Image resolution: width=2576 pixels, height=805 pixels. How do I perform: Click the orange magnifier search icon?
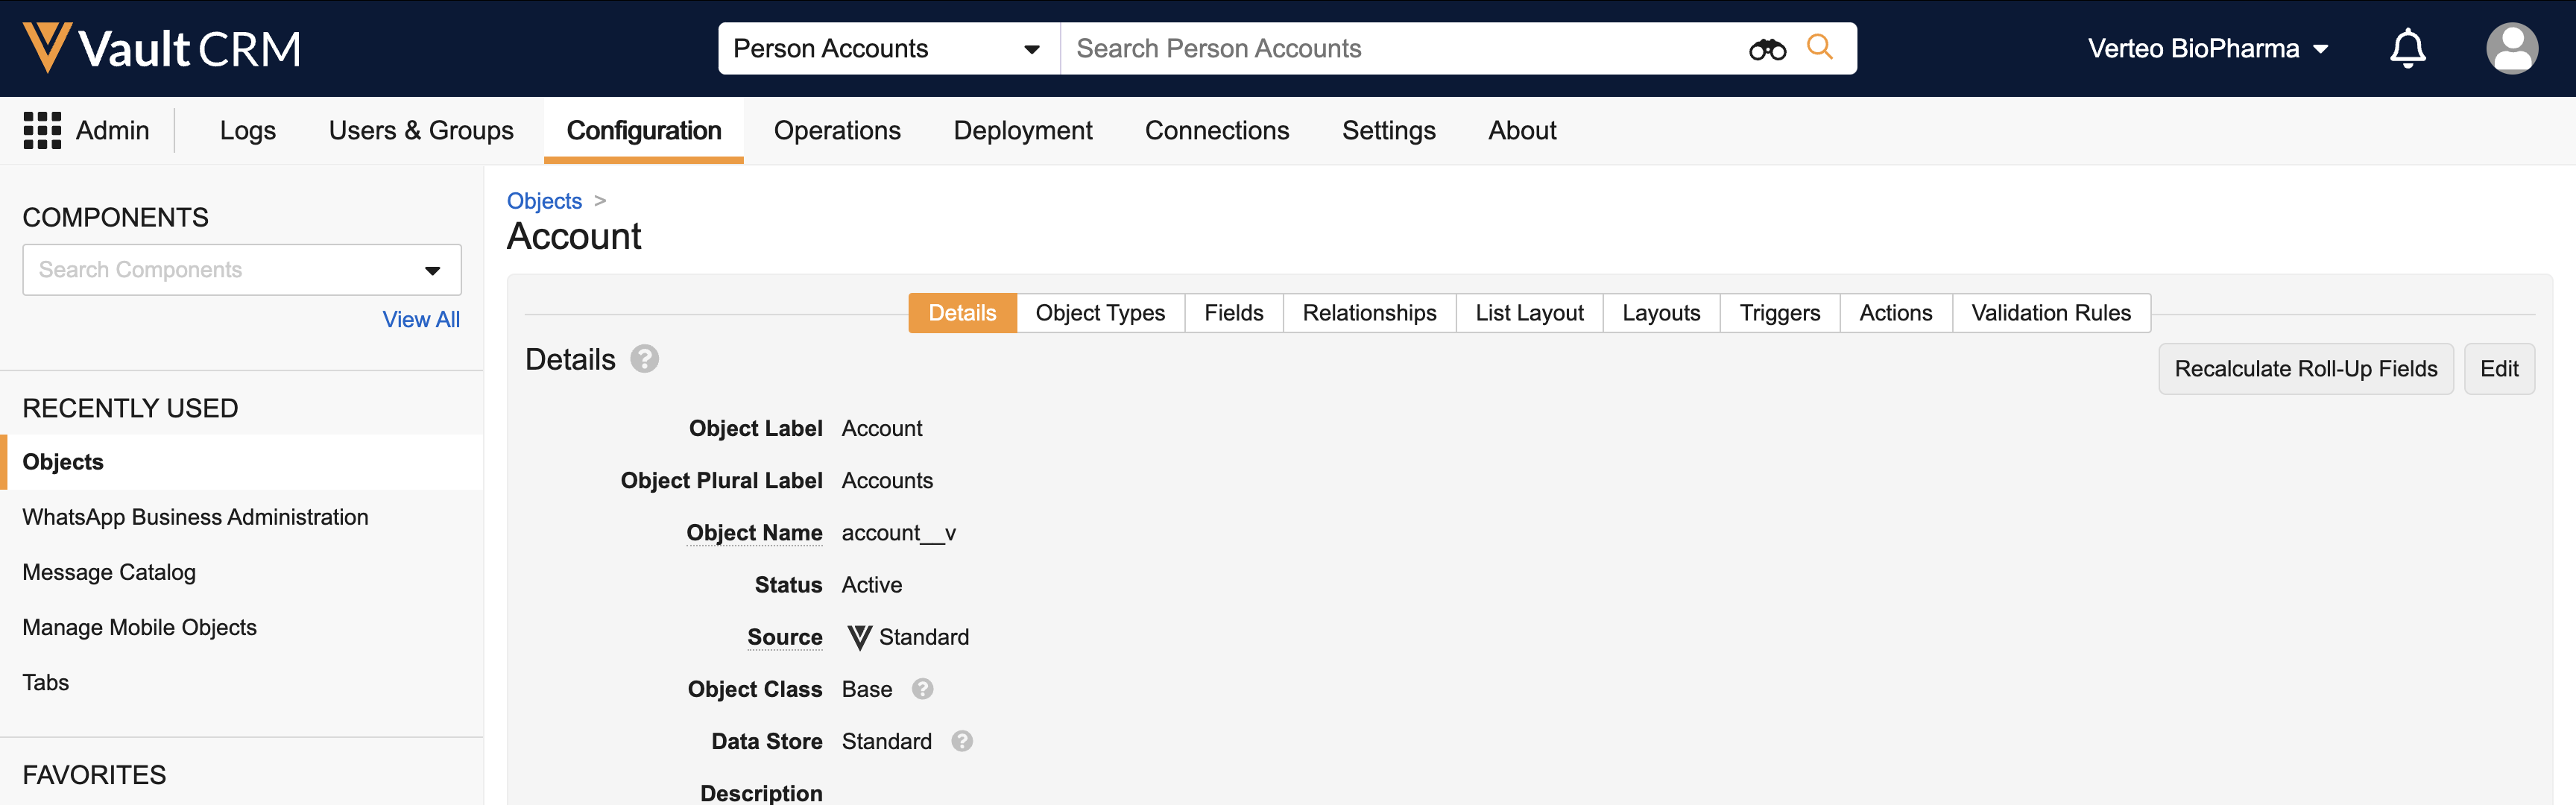click(x=1819, y=47)
